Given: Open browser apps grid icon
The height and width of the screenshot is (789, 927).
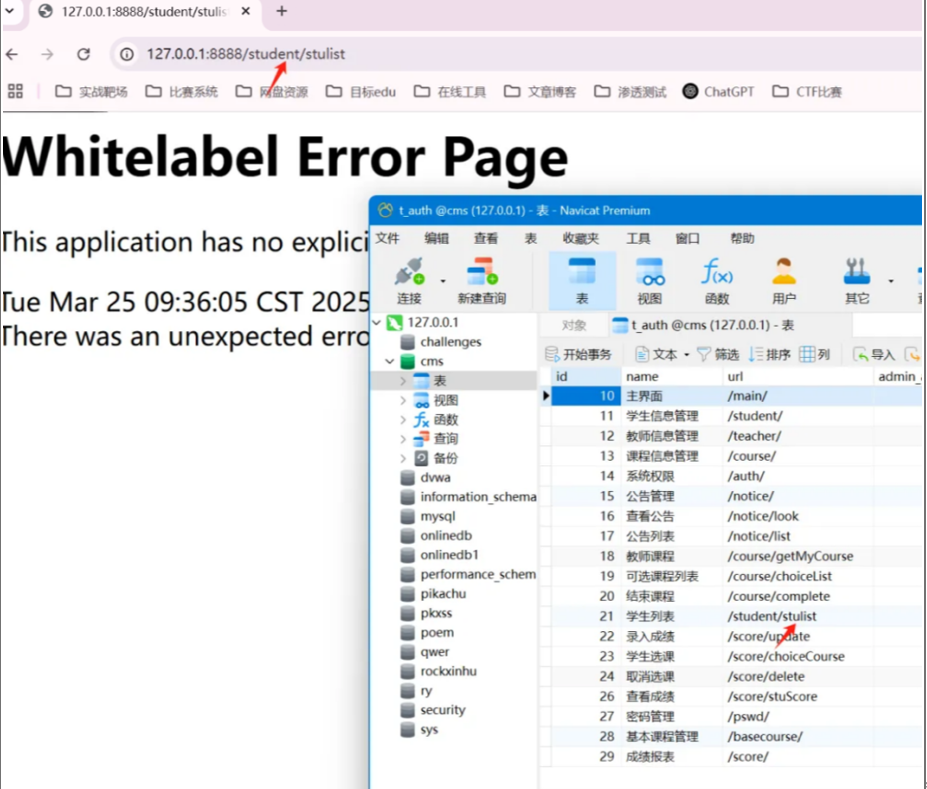Looking at the screenshot, I should pyautogui.click(x=15, y=91).
